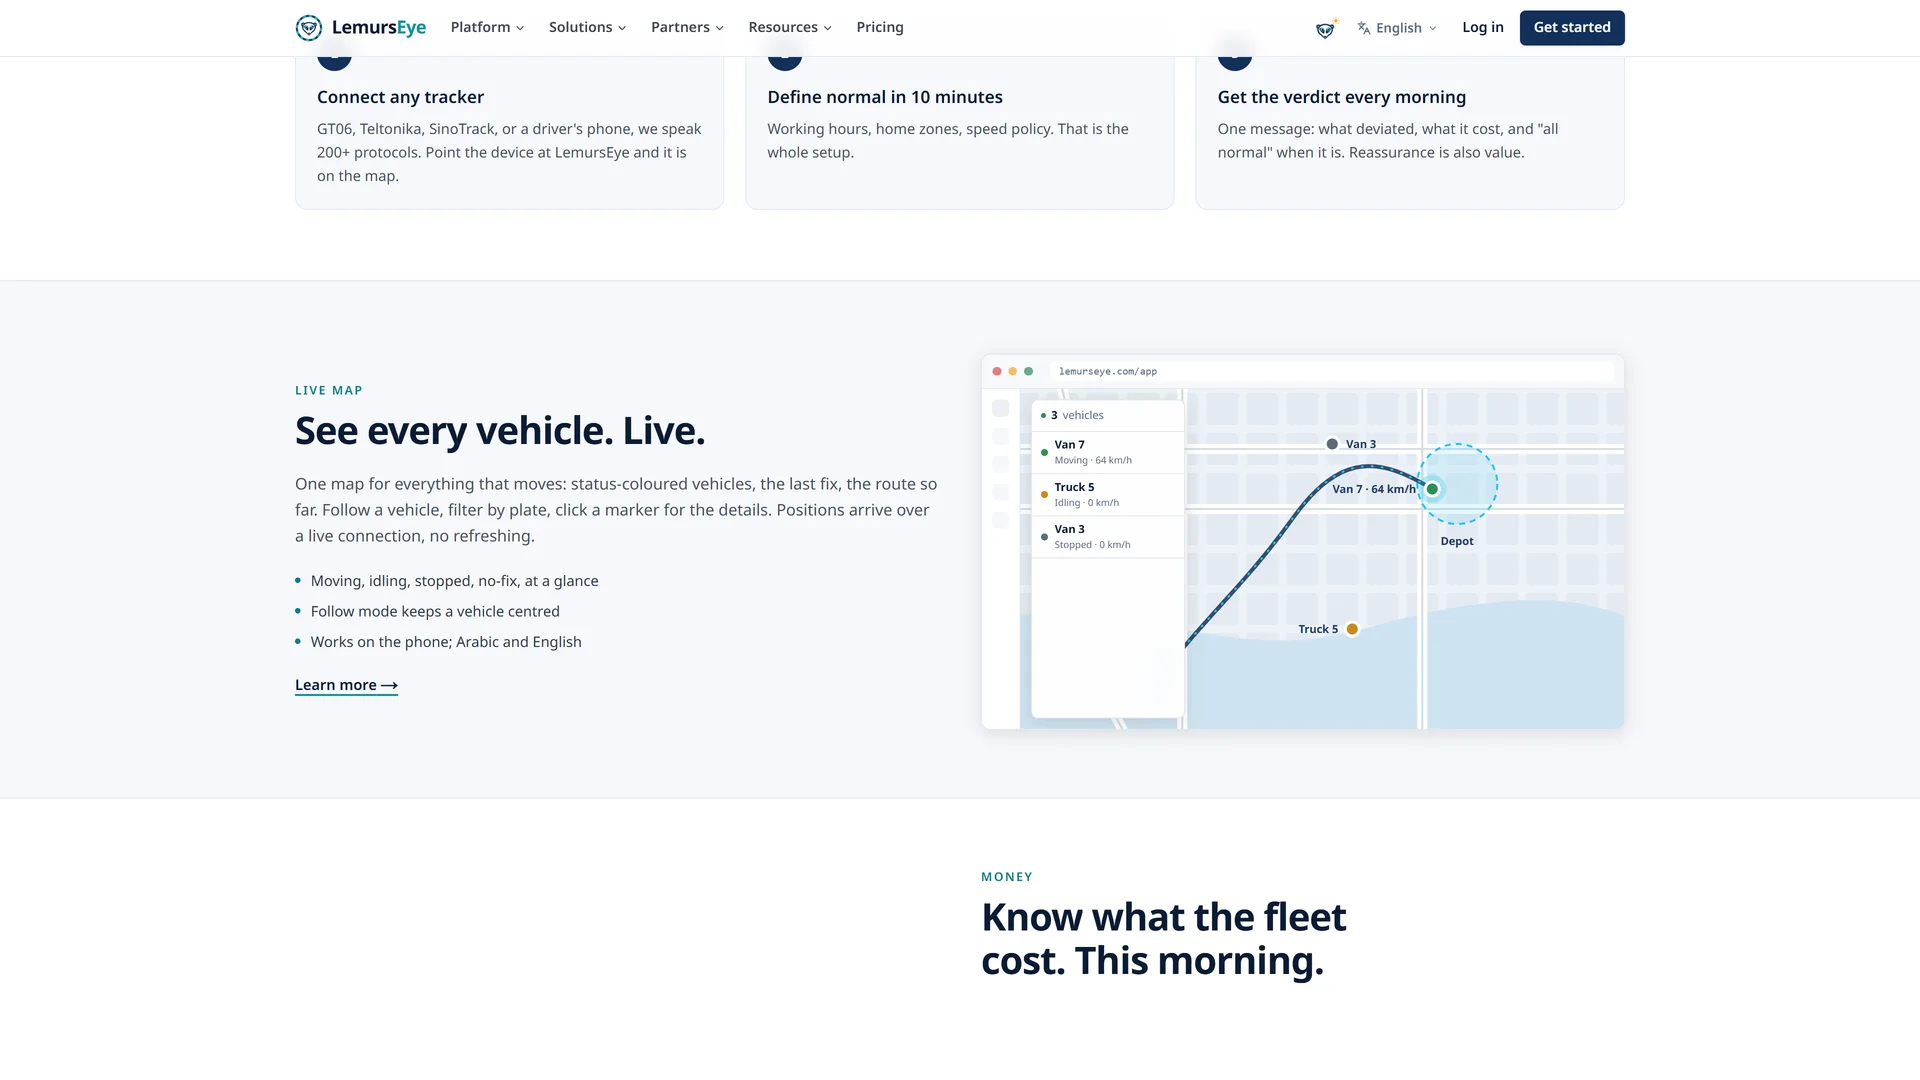
Task: Click the Truck 5 orange map marker
Action: [x=1352, y=629]
